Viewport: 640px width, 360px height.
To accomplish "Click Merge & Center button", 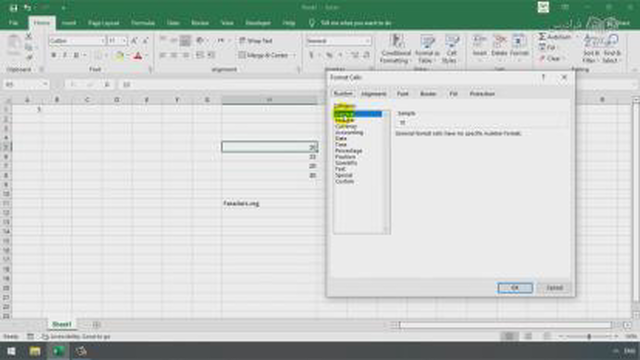I will (x=264, y=55).
